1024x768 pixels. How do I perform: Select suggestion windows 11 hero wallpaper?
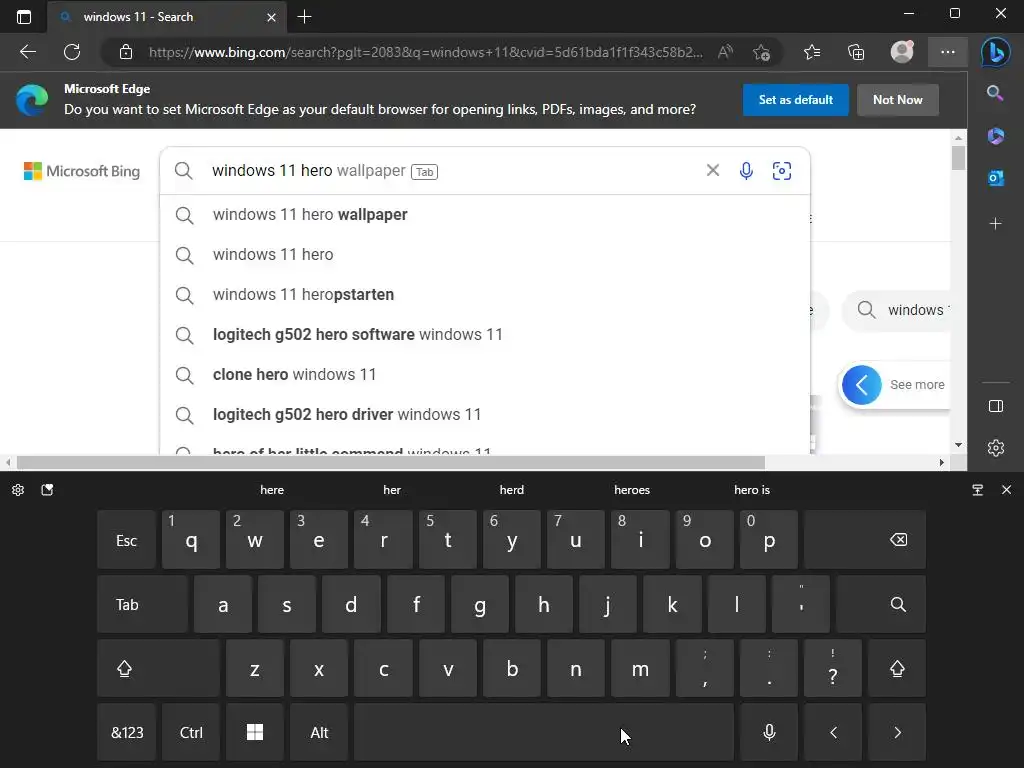pyautogui.click(x=485, y=215)
